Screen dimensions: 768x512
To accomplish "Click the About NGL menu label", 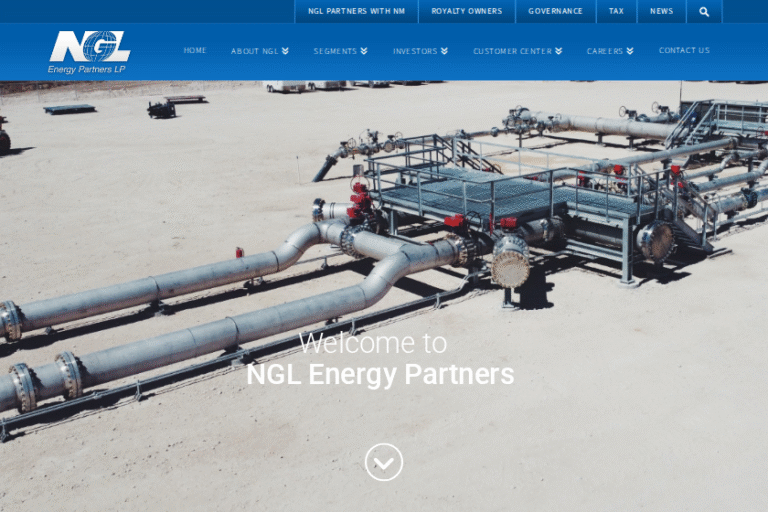I will (x=255, y=51).
